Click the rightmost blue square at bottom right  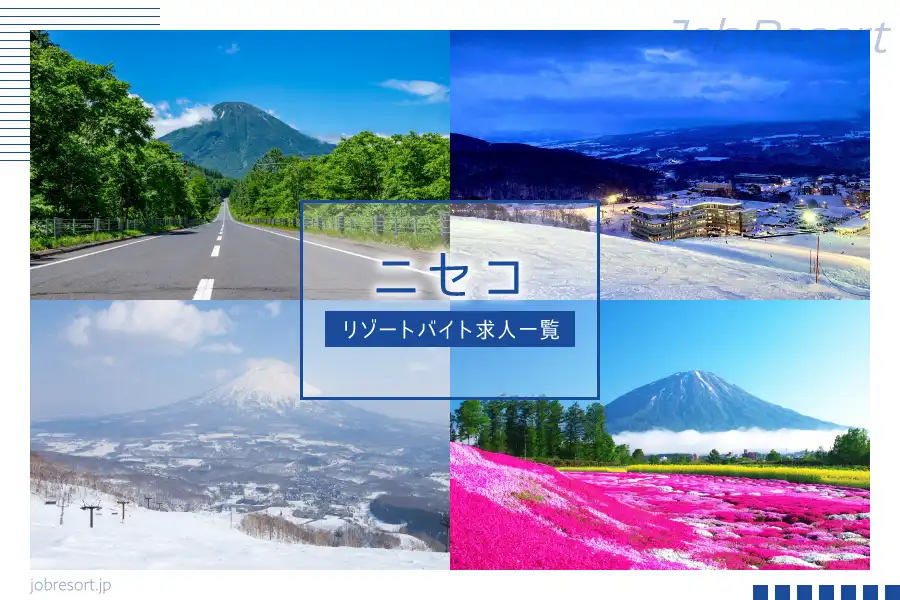(x=892, y=592)
